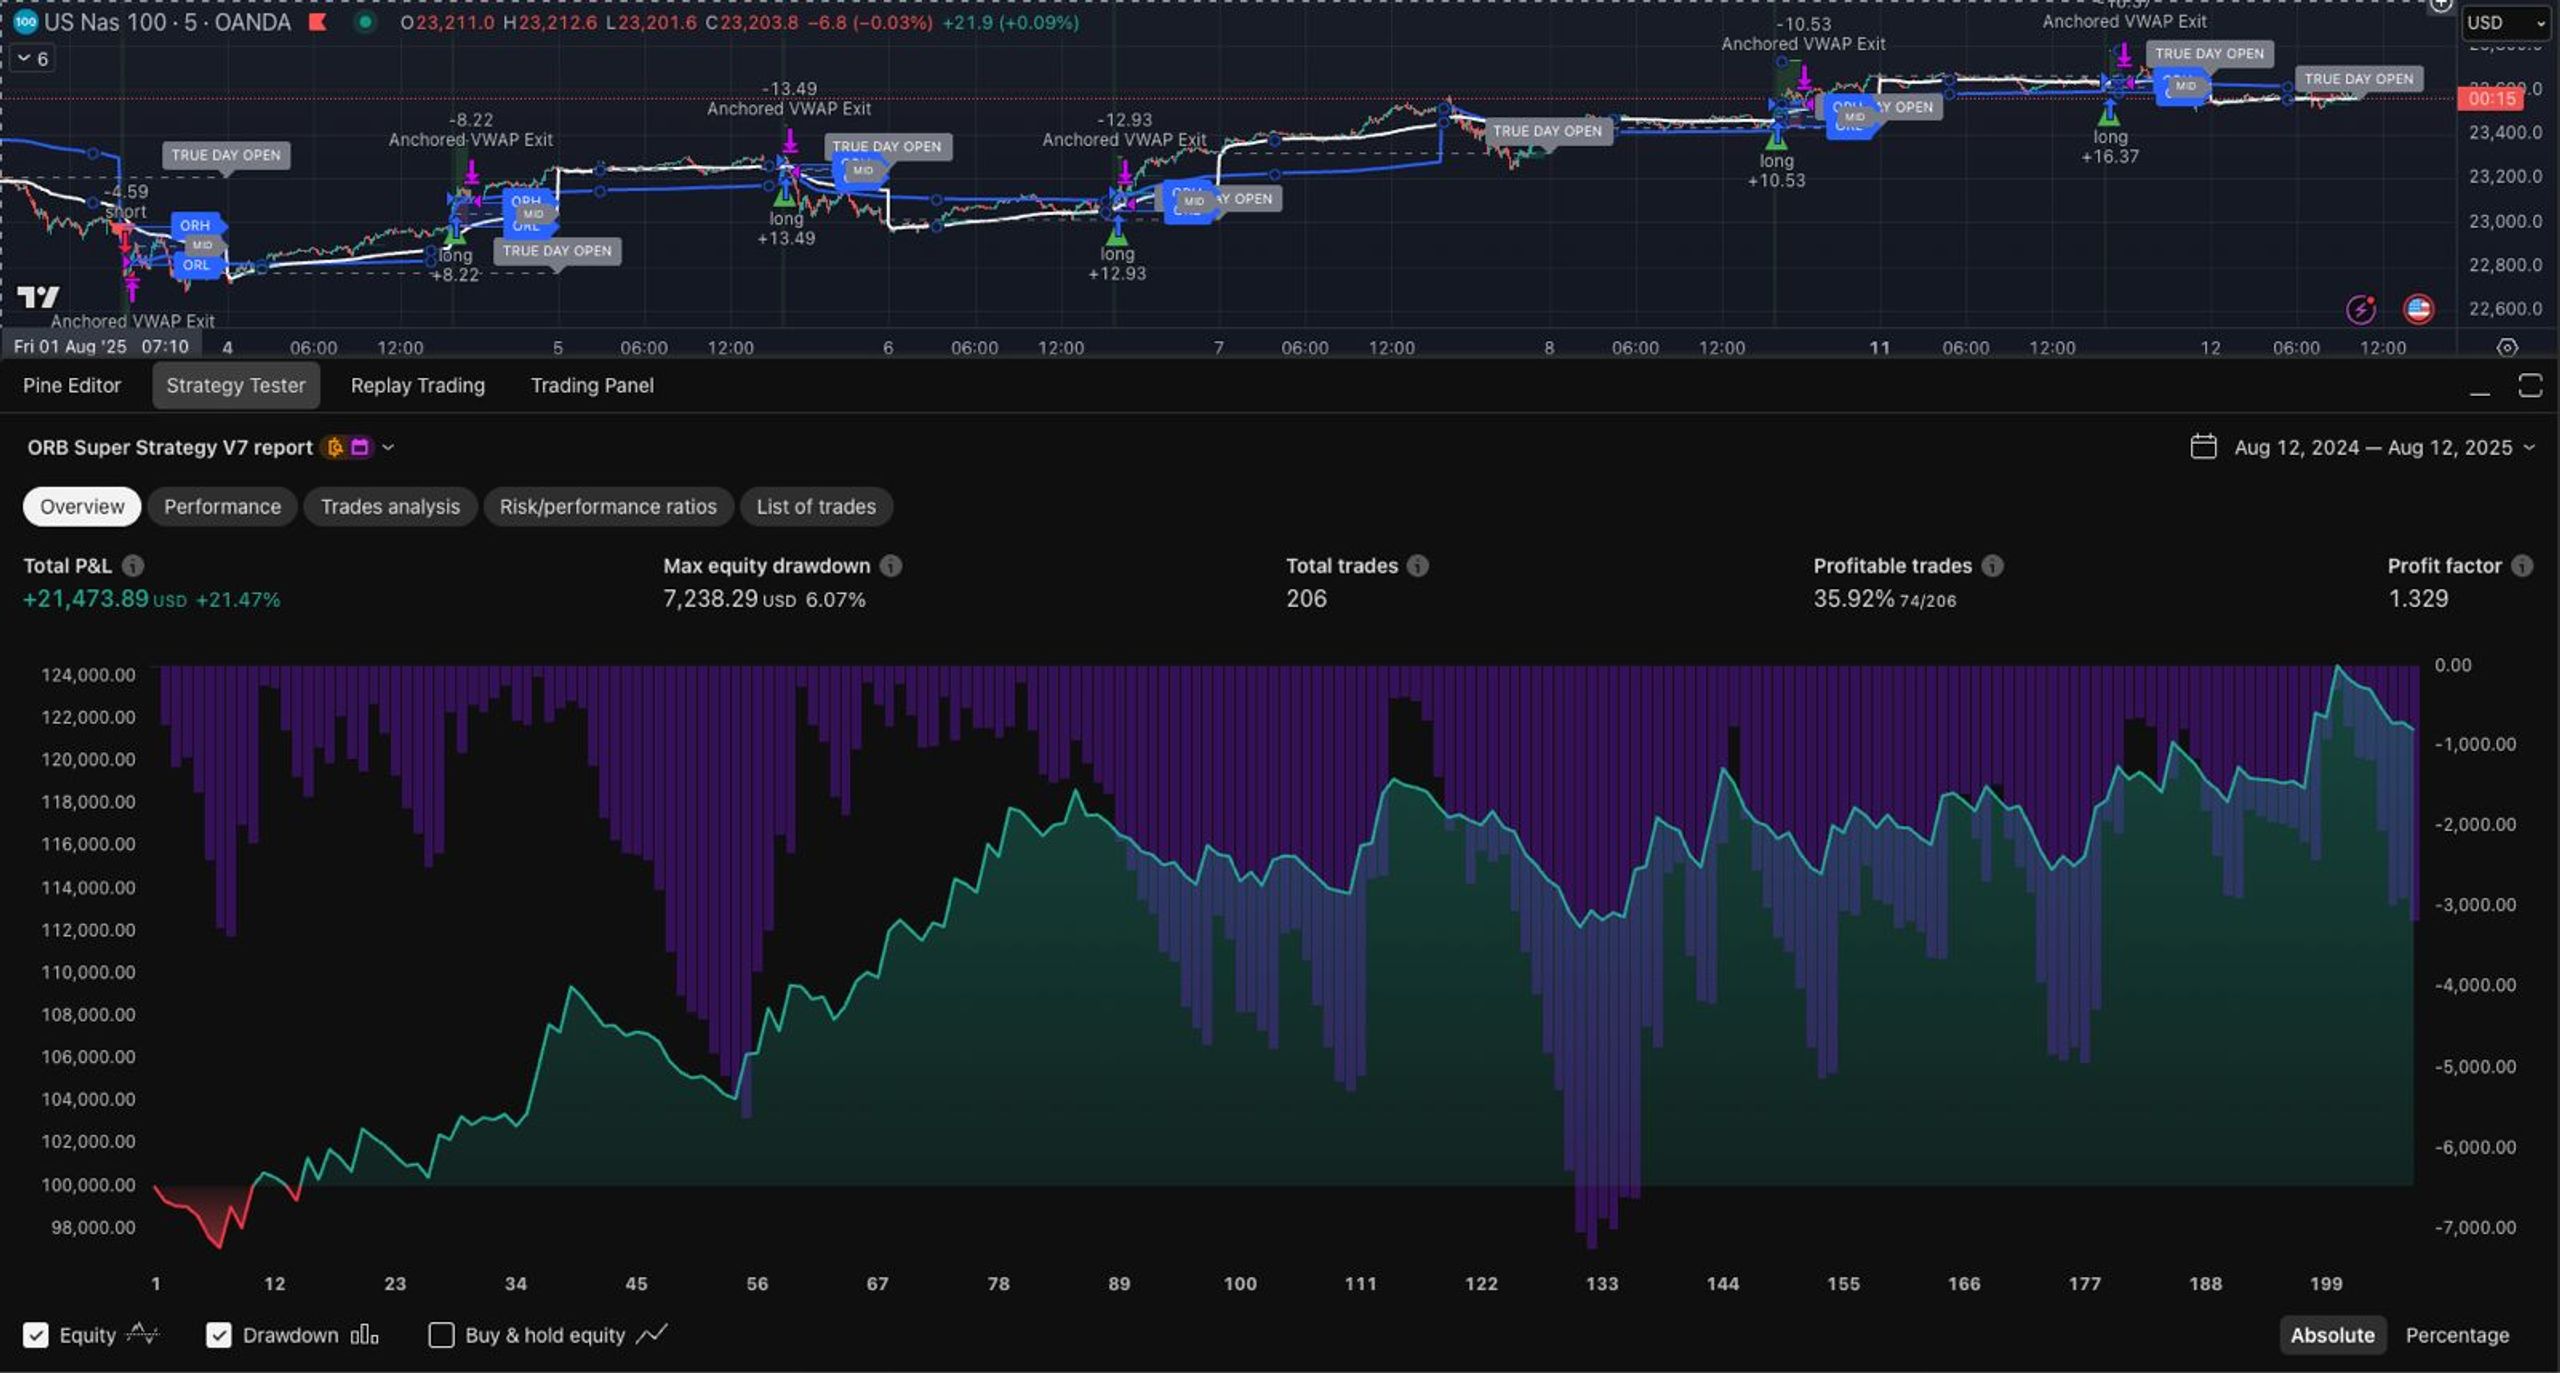Select the Overview report tab
This screenshot has height=1373, width=2560.
(82, 506)
